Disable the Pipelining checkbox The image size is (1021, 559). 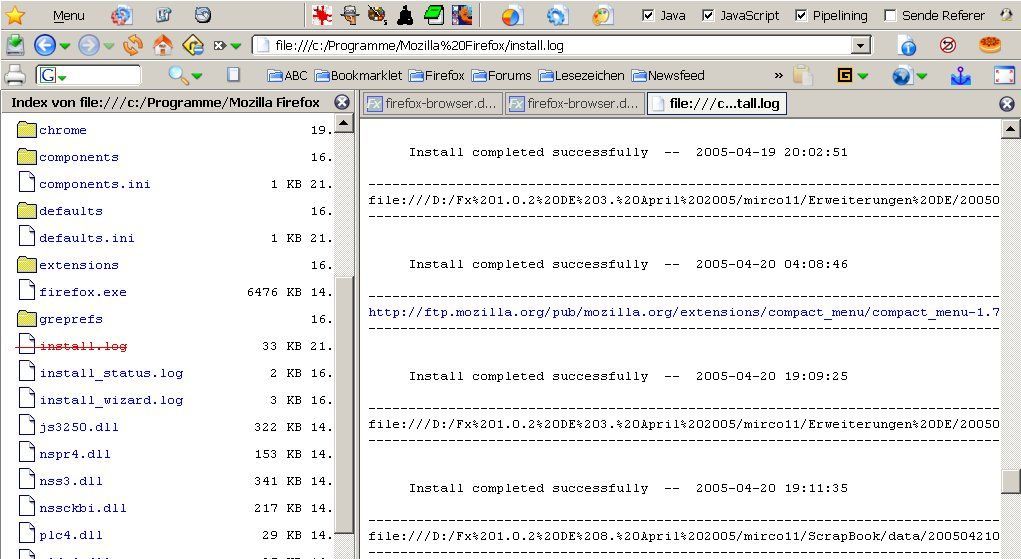tap(801, 15)
